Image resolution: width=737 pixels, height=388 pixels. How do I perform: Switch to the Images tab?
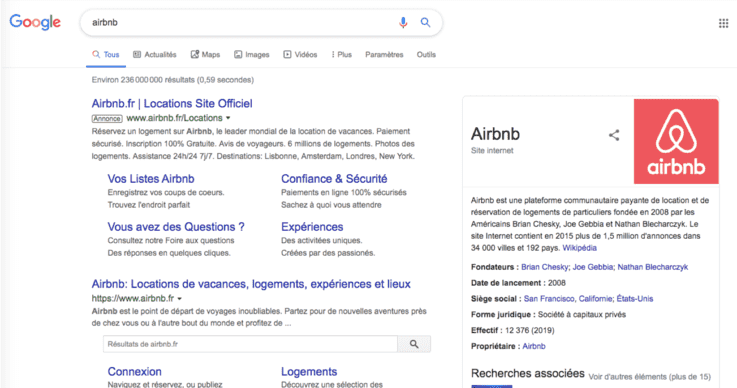pos(251,55)
